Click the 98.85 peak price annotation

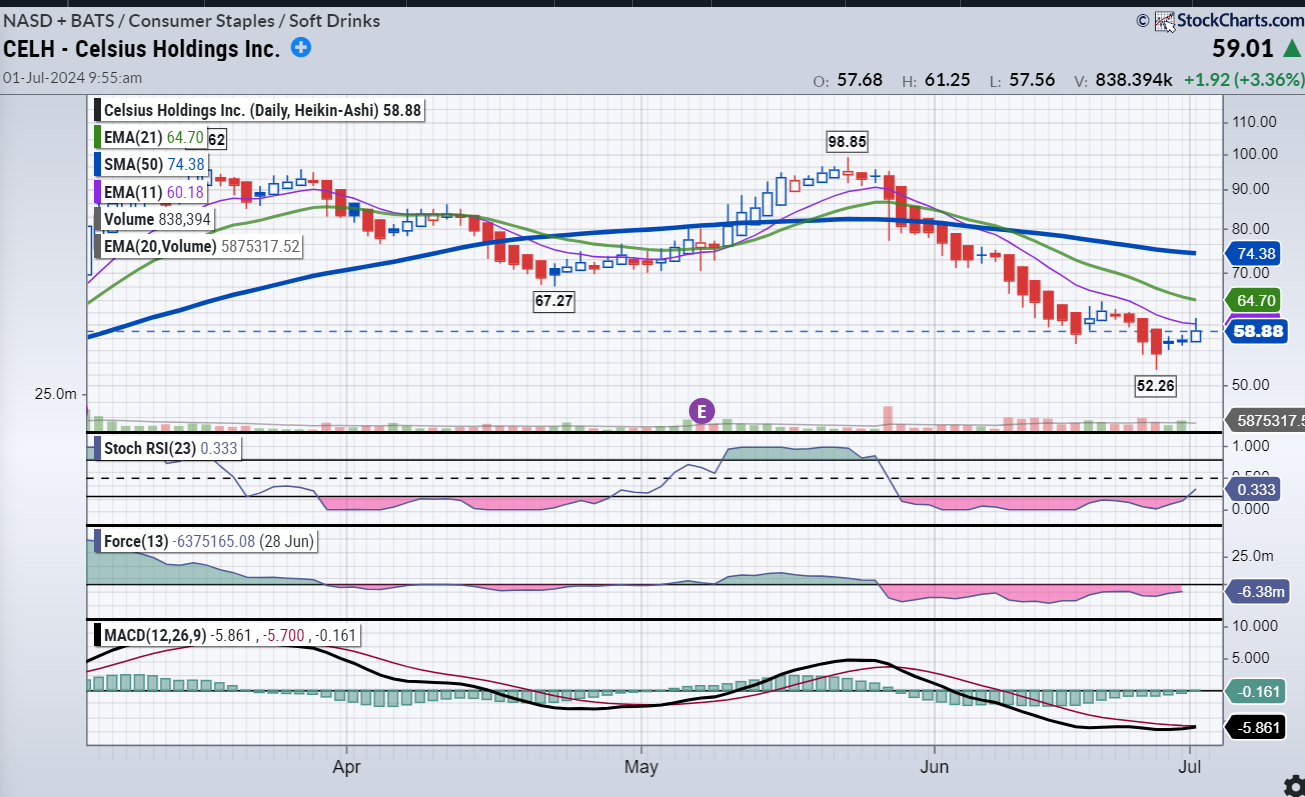(846, 141)
